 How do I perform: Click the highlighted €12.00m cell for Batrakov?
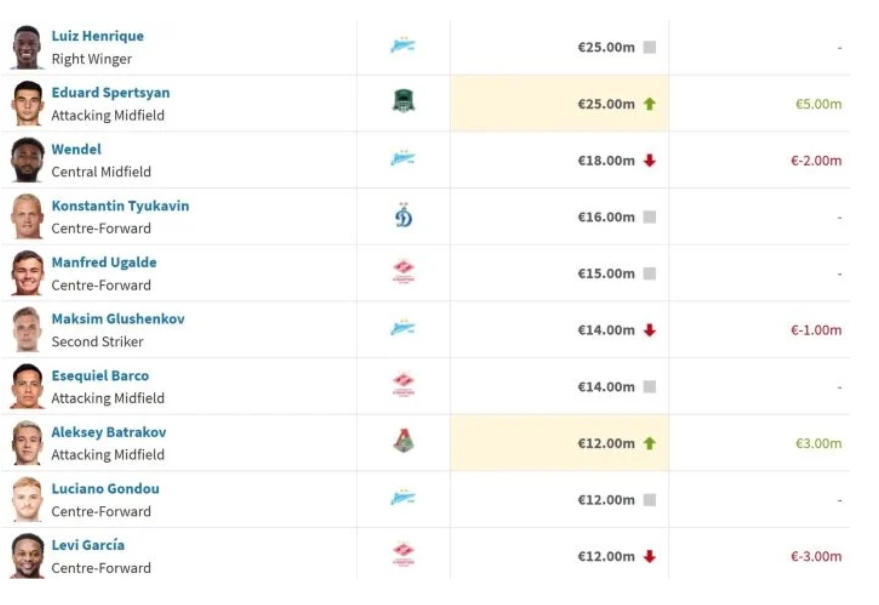point(559,443)
